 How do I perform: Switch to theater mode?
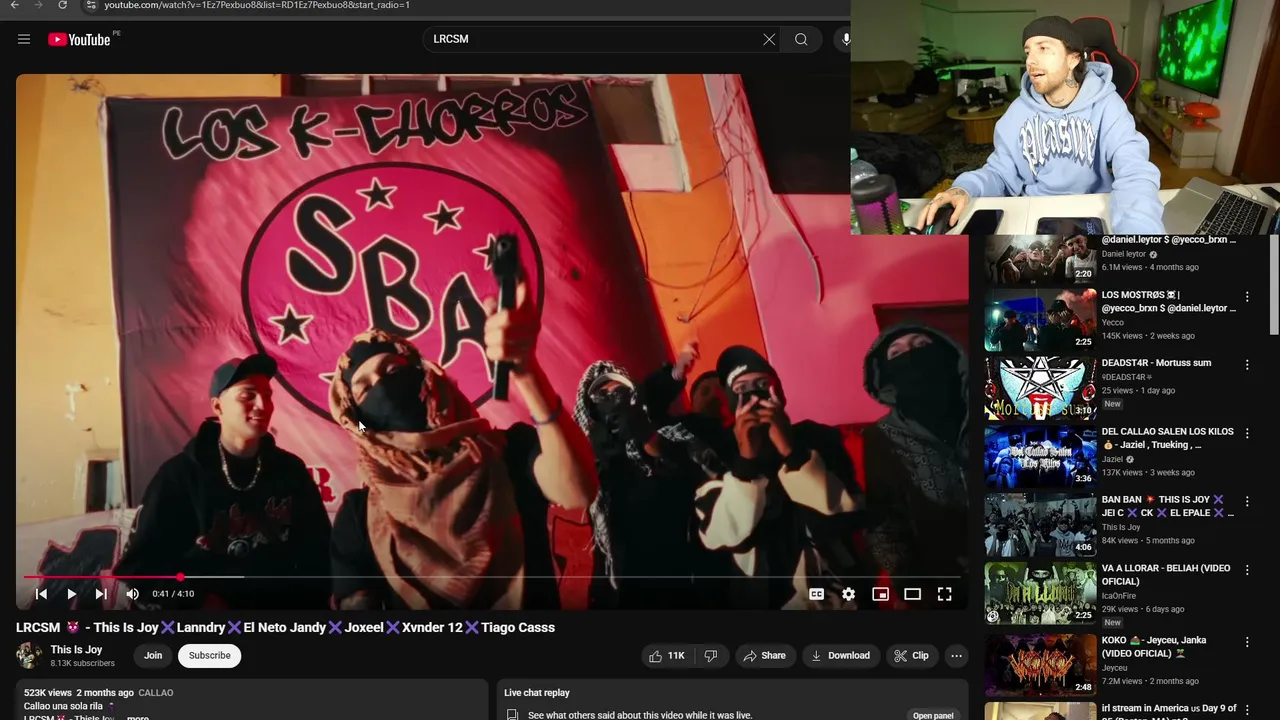point(912,594)
